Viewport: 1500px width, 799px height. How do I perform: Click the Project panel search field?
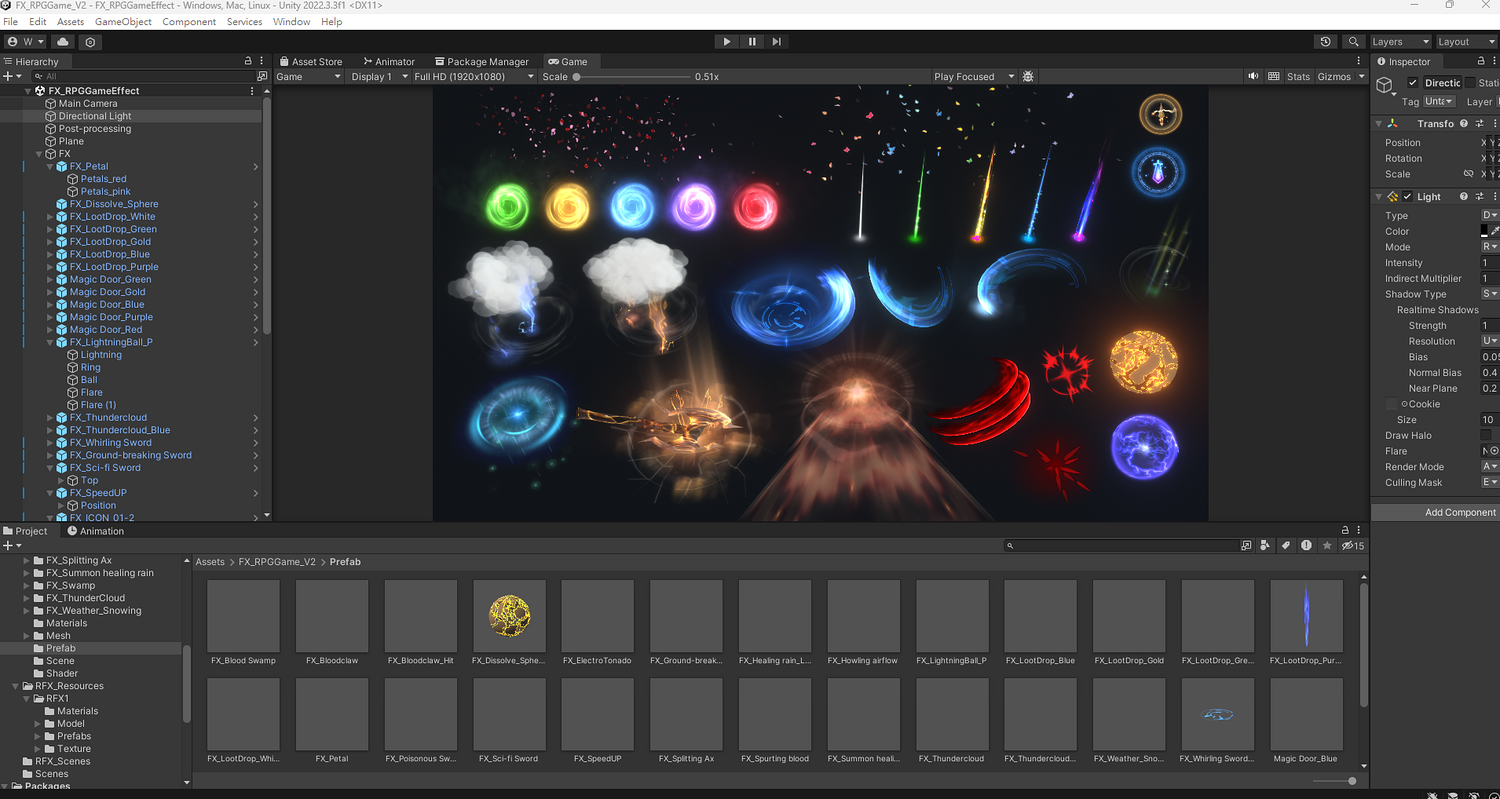[1122, 546]
